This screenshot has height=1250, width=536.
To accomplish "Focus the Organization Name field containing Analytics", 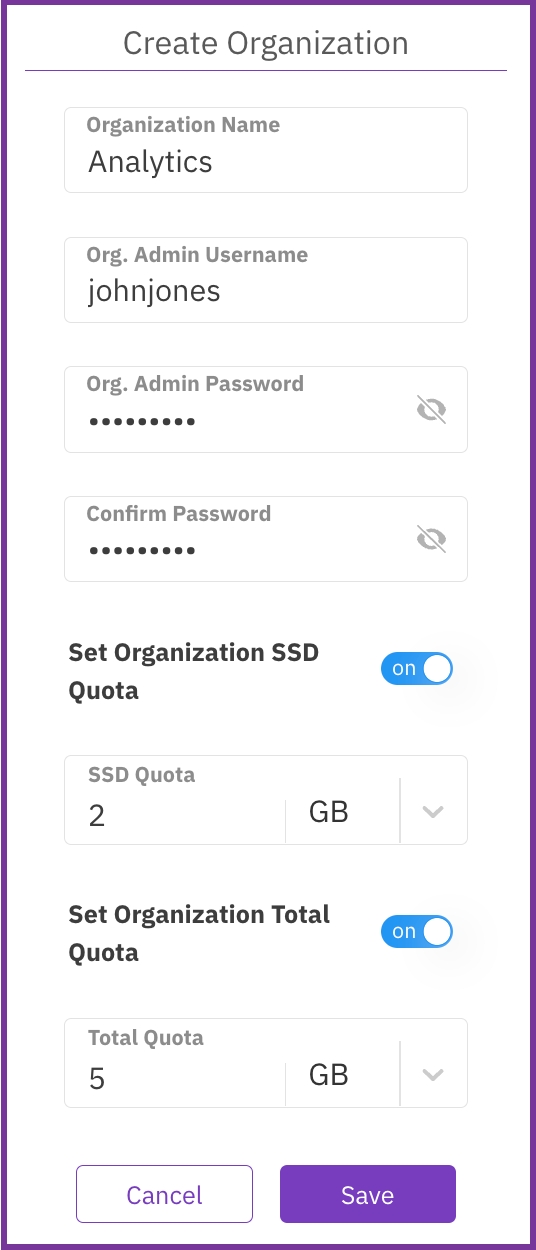I will [266, 150].
